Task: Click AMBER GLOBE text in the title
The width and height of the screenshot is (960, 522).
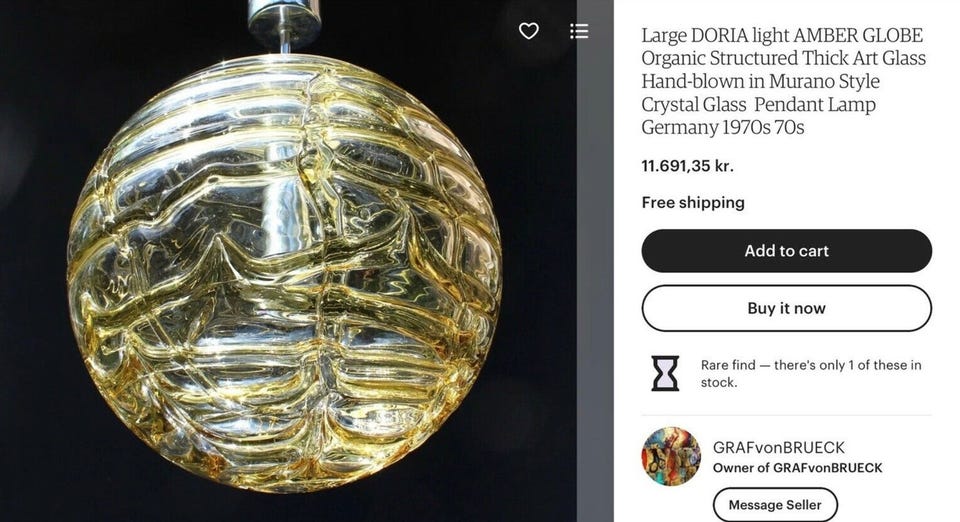Action: pyautogui.click(x=858, y=35)
